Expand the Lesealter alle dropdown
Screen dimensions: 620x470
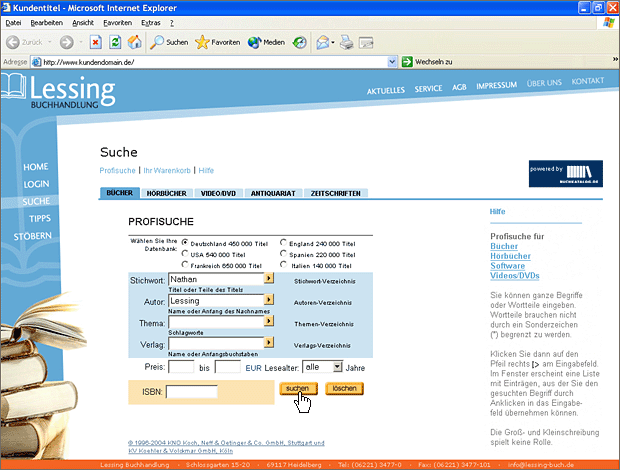(x=337, y=367)
